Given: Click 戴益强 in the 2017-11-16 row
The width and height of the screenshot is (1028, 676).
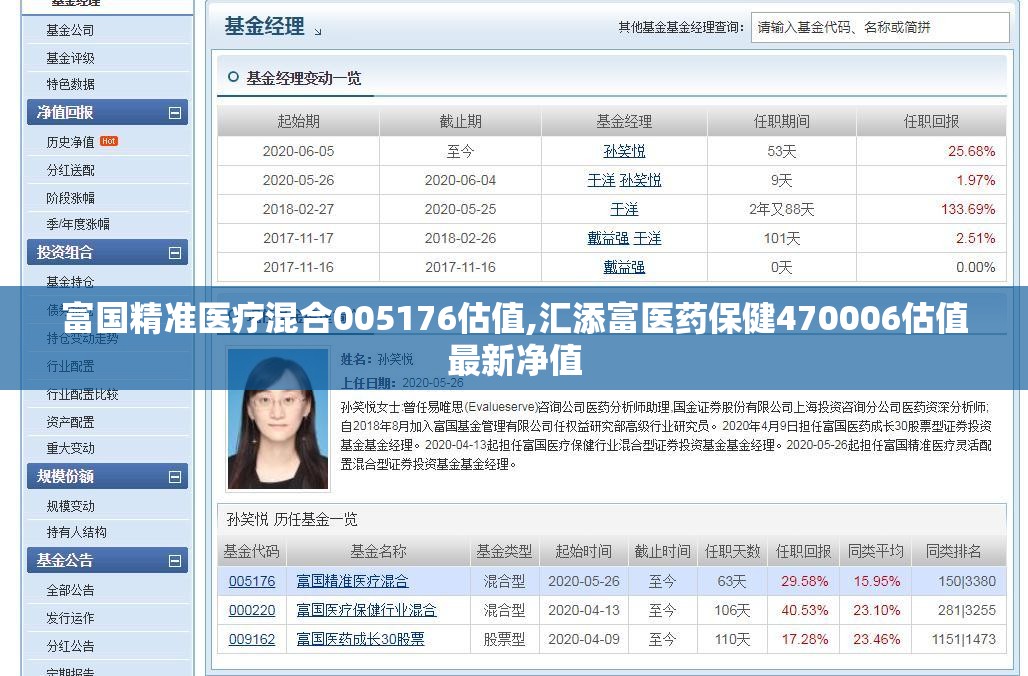Looking at the screenshot, I should (x=624, y=267).
